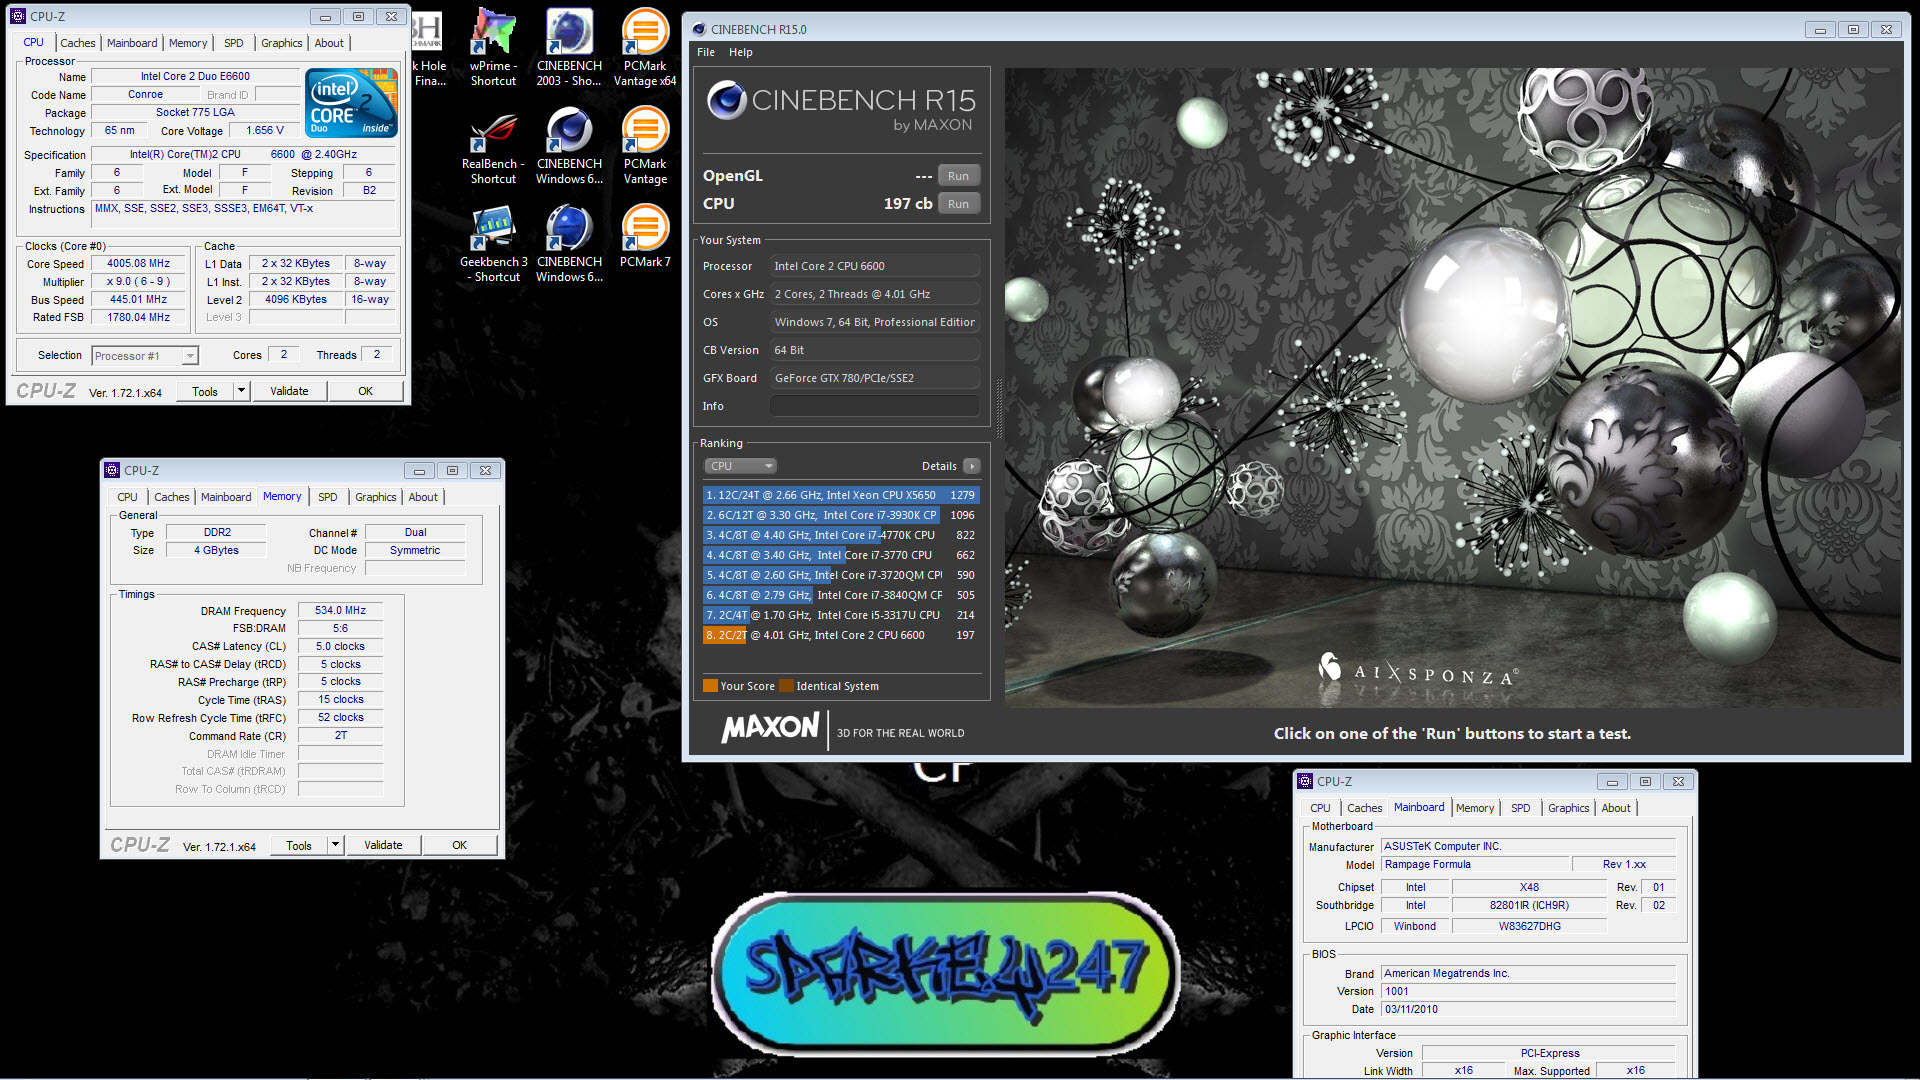Click Validate in Memory CPU-Z window
Screen dimensions: 1920x1080
(383, 845)
